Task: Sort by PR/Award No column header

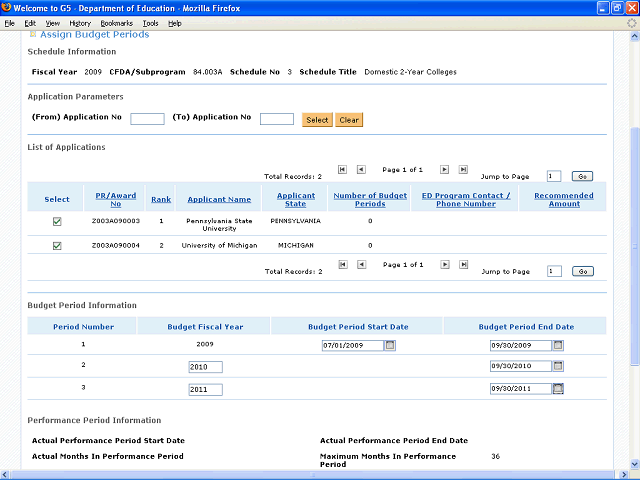Action: coord(116,199)
